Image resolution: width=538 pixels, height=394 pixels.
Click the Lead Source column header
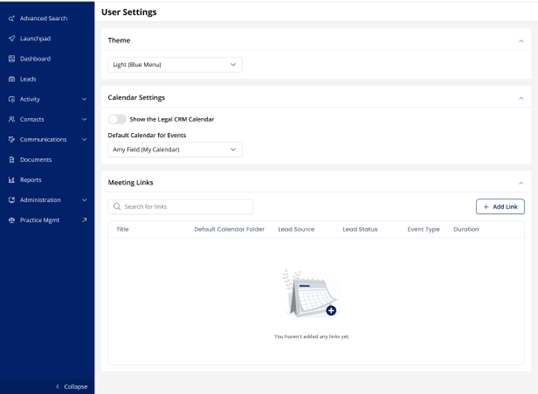pos(296,229)
